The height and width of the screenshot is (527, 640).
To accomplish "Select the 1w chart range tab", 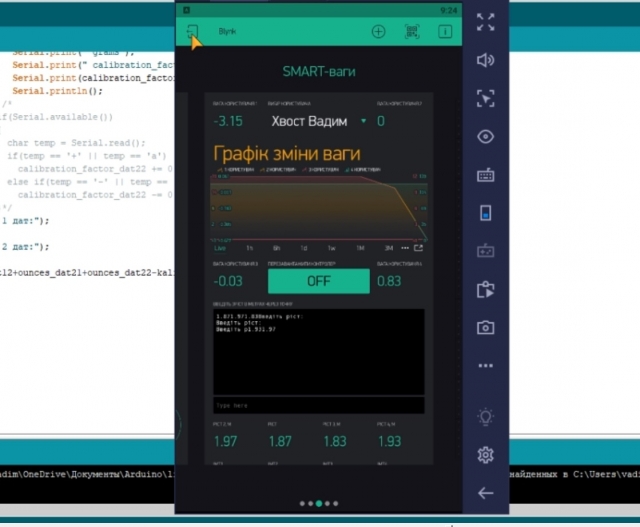I will click(331, 247).
